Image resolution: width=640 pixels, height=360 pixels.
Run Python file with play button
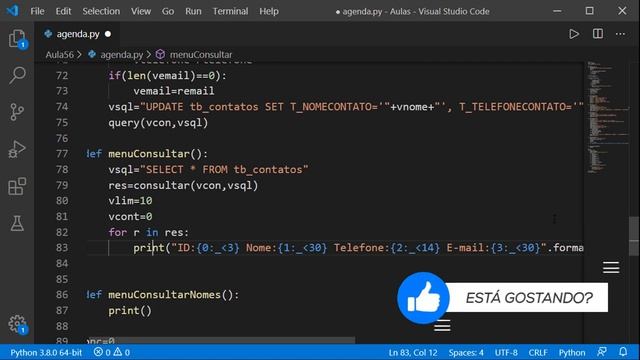[574, 34]
